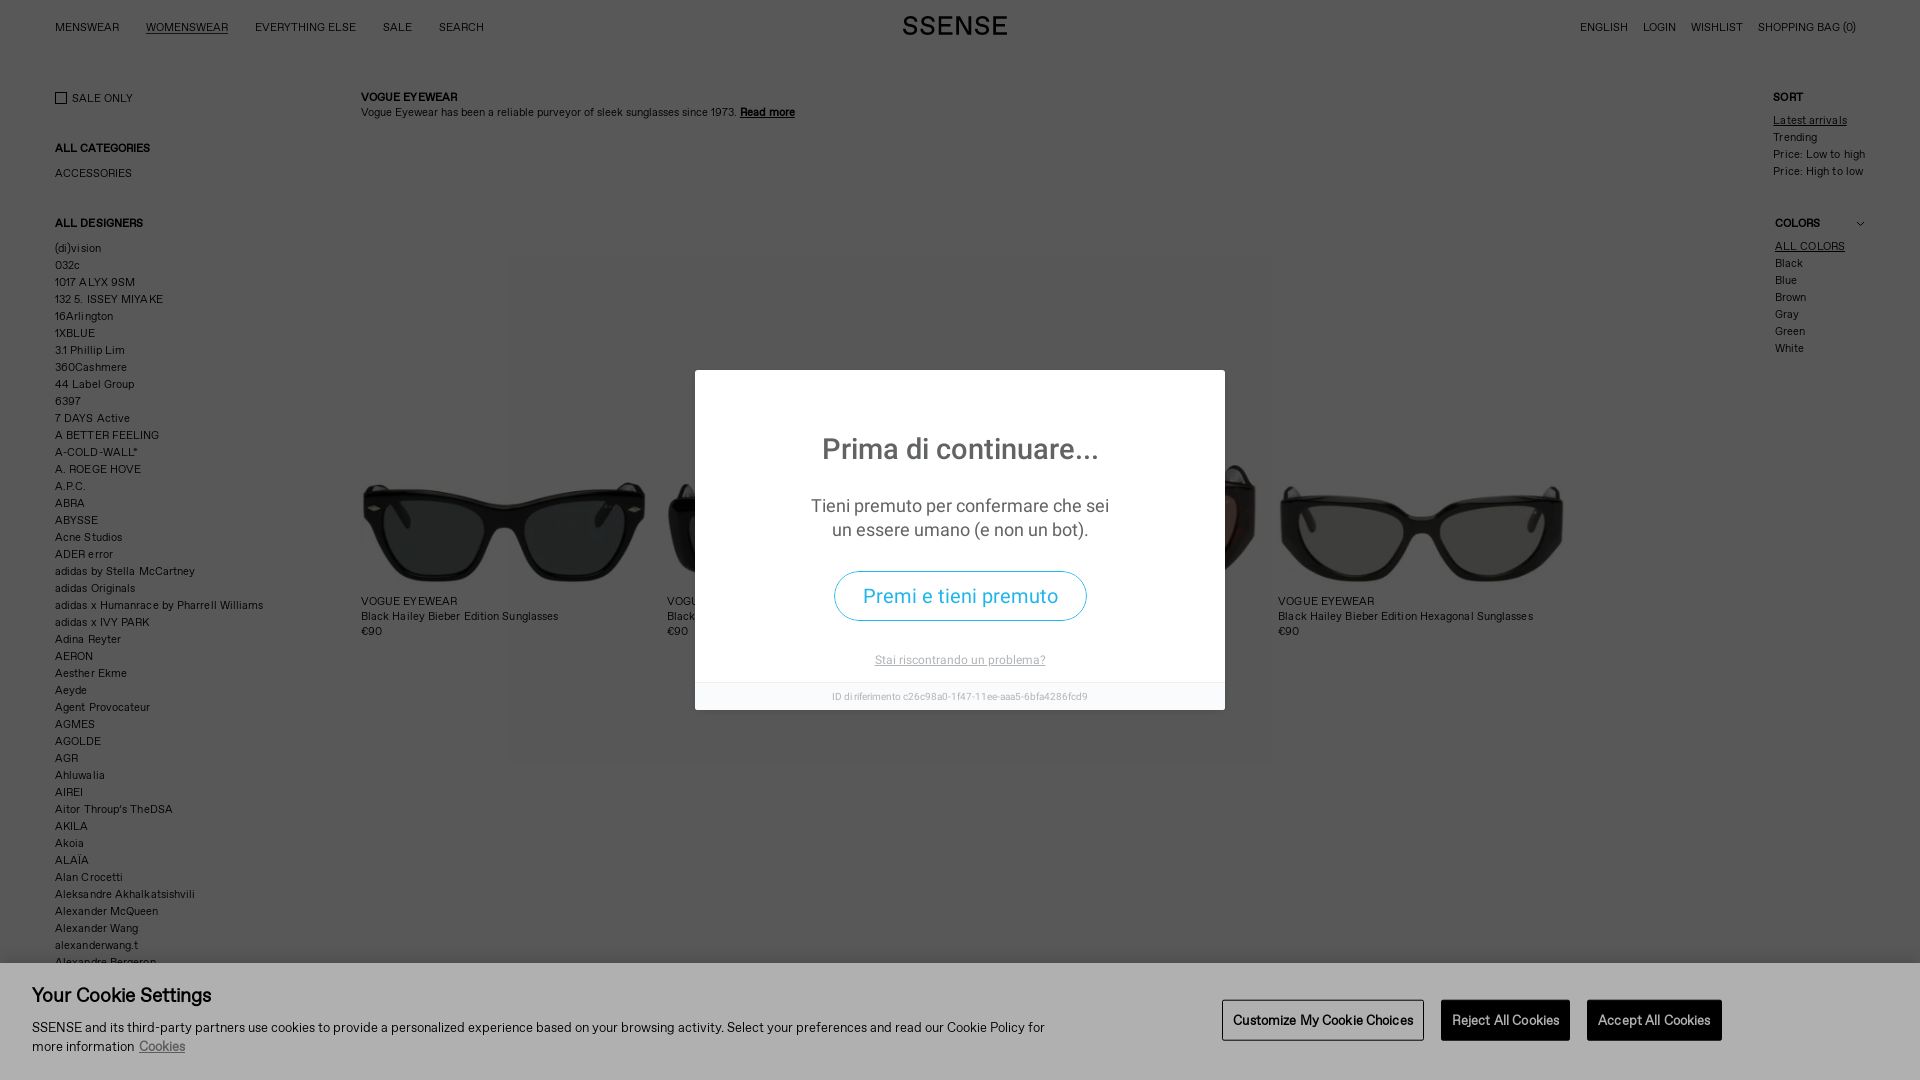The height and width of the screenshot is (1080, 1920).
Task: Open the Login page
Action: pos(1659,27)
